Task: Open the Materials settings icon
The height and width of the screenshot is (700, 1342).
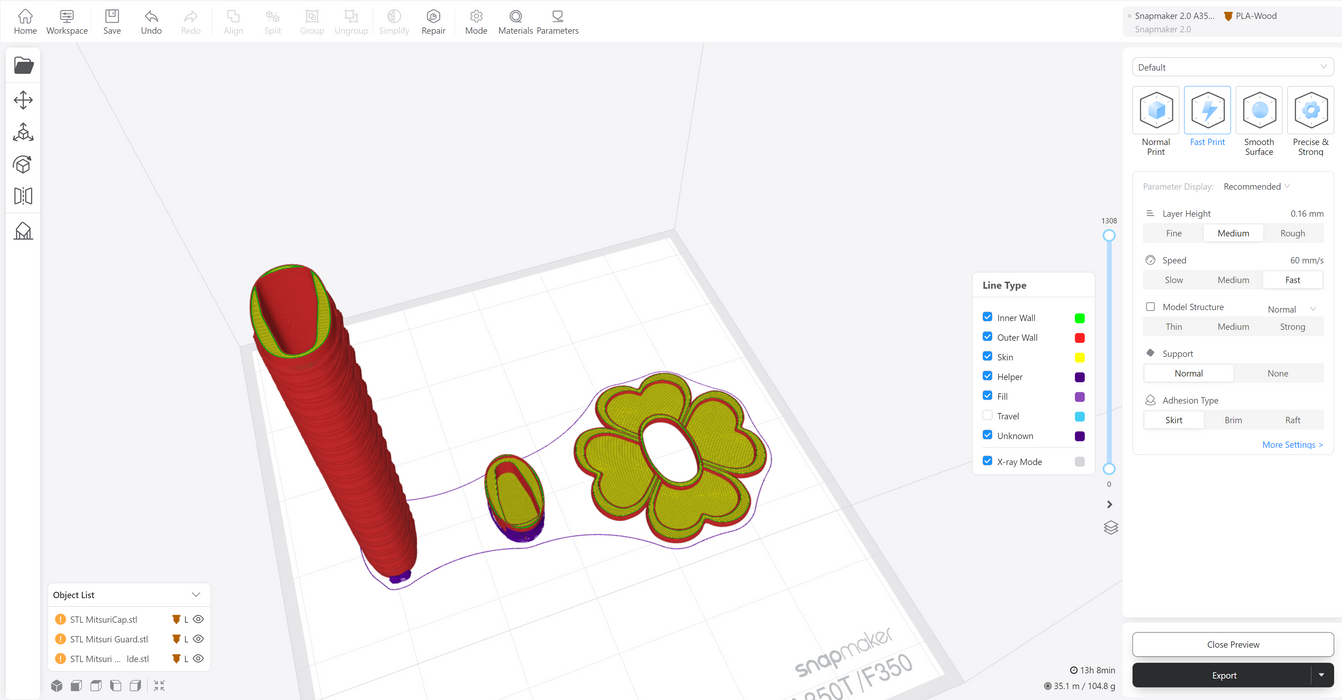Action: (515, 17)
